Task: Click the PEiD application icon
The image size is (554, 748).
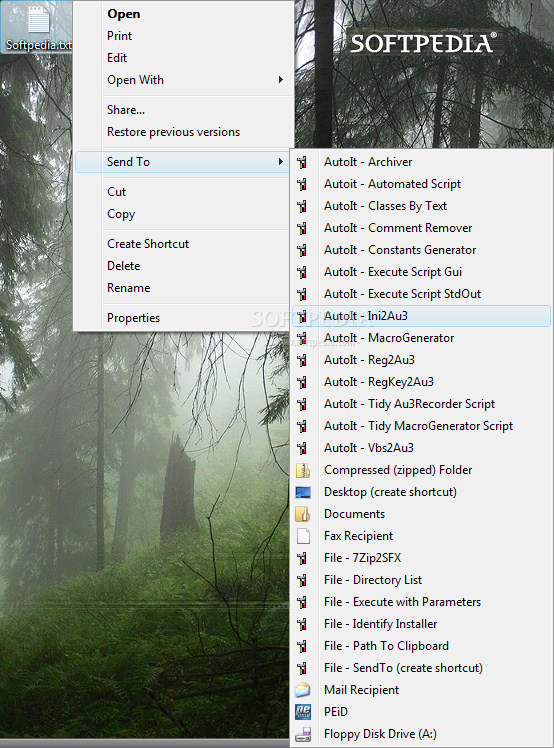Action: [x=303, y=712]
